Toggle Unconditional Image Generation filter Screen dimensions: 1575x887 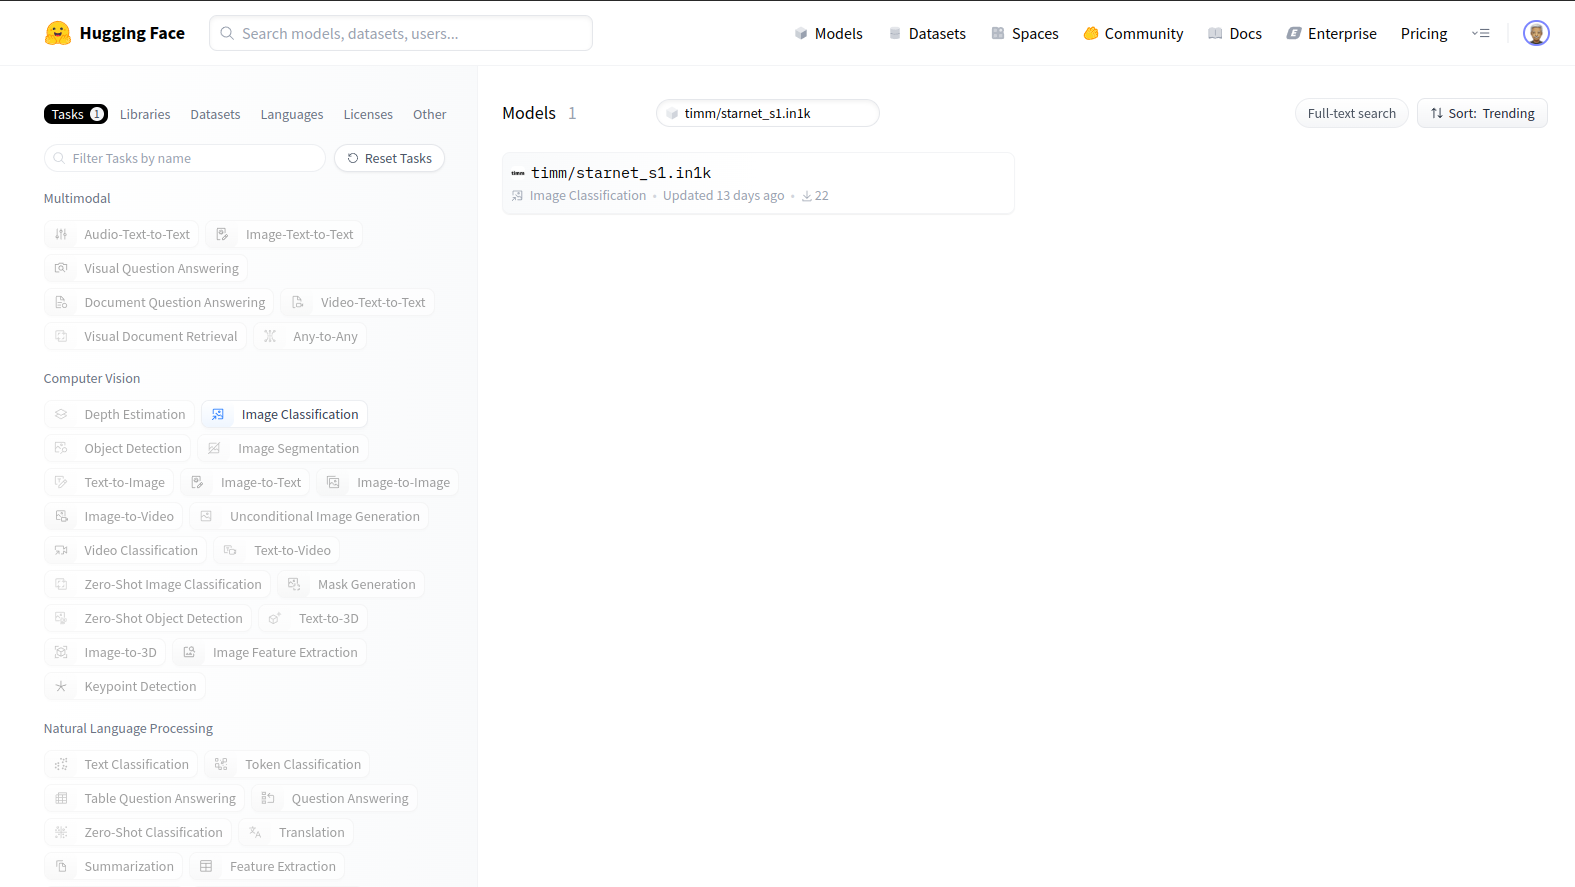[309, 516]
